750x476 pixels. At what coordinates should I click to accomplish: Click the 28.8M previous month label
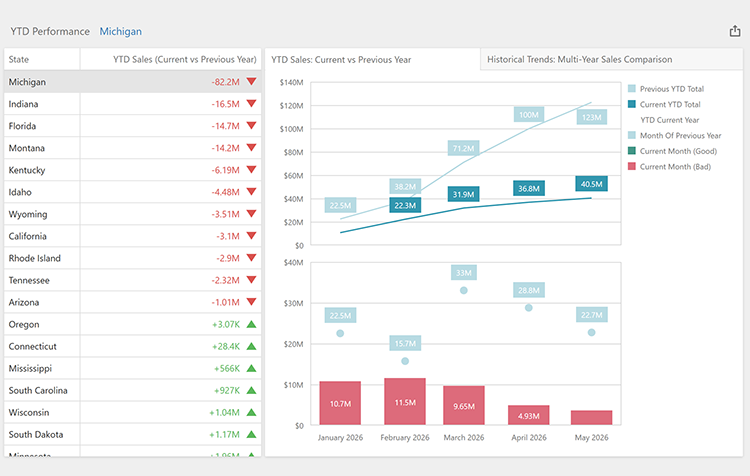tap(529, 290)
